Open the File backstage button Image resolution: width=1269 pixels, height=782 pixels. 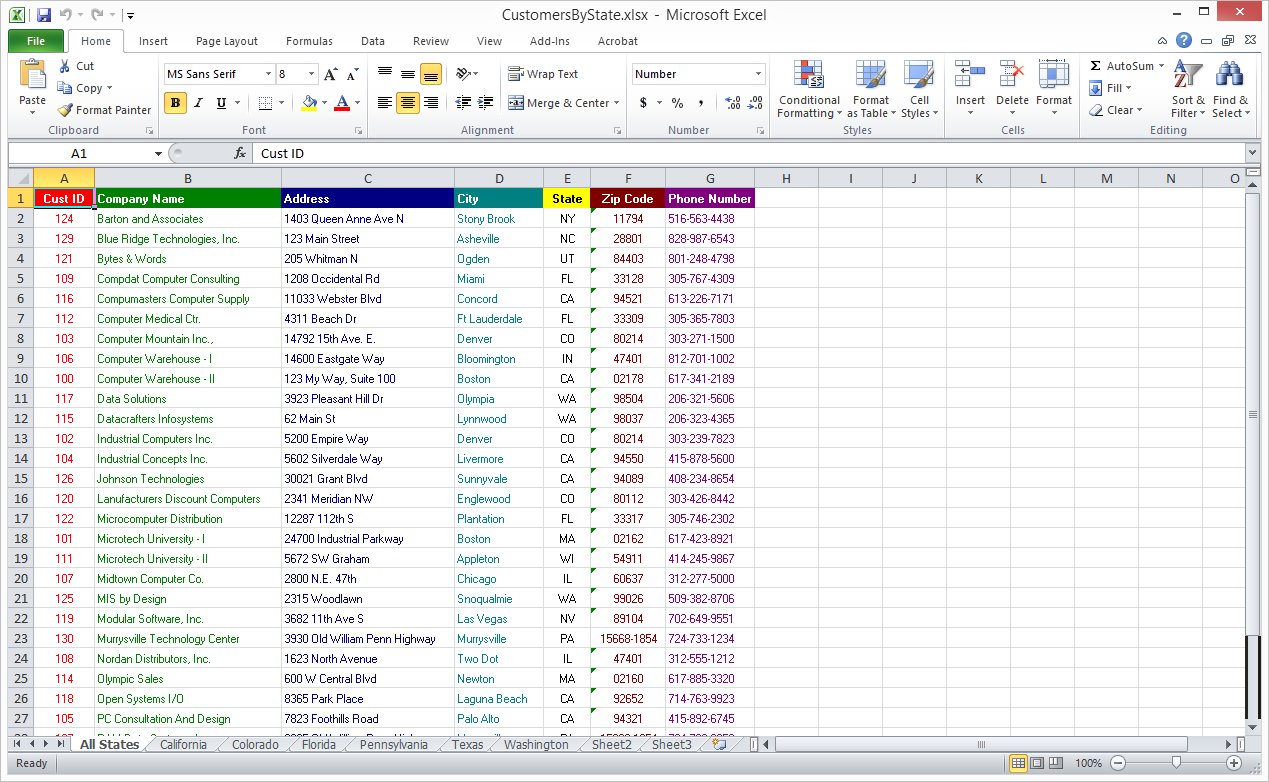pos(36,41)
